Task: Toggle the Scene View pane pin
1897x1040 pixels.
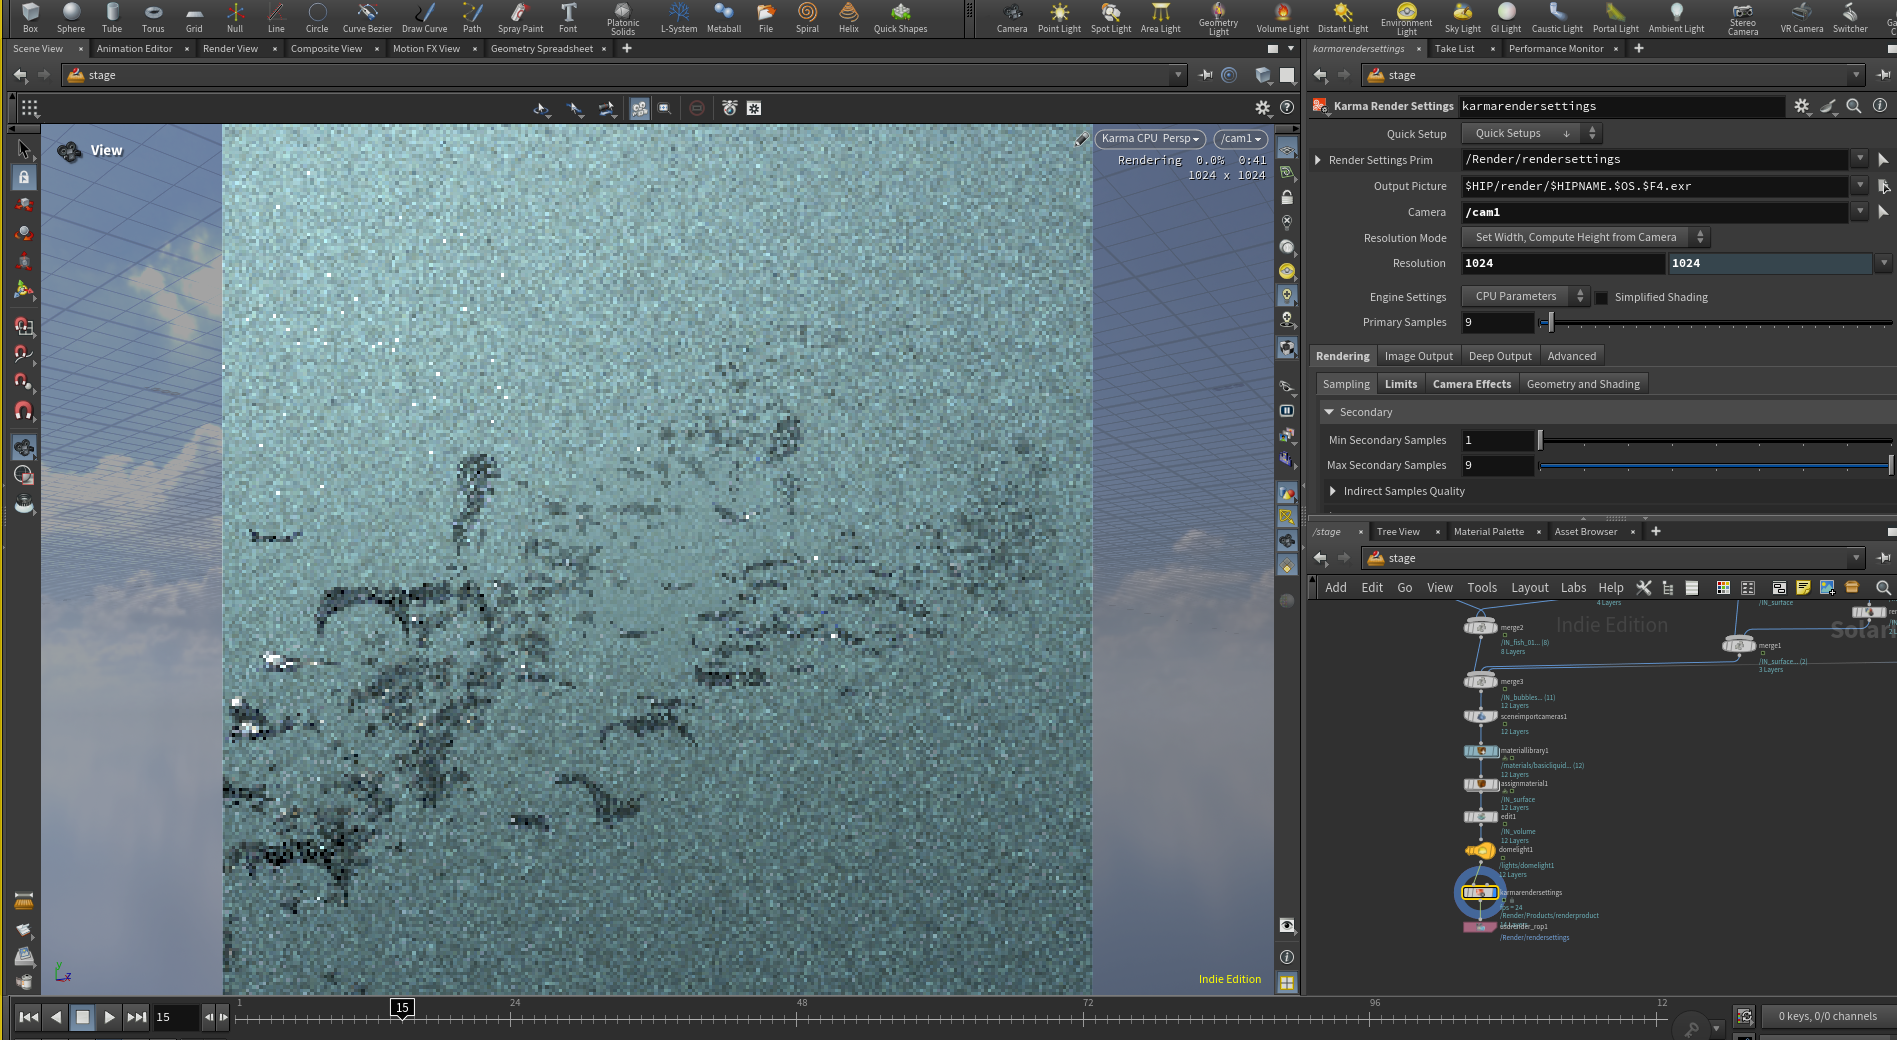Action: click(x=1205, y=75)
